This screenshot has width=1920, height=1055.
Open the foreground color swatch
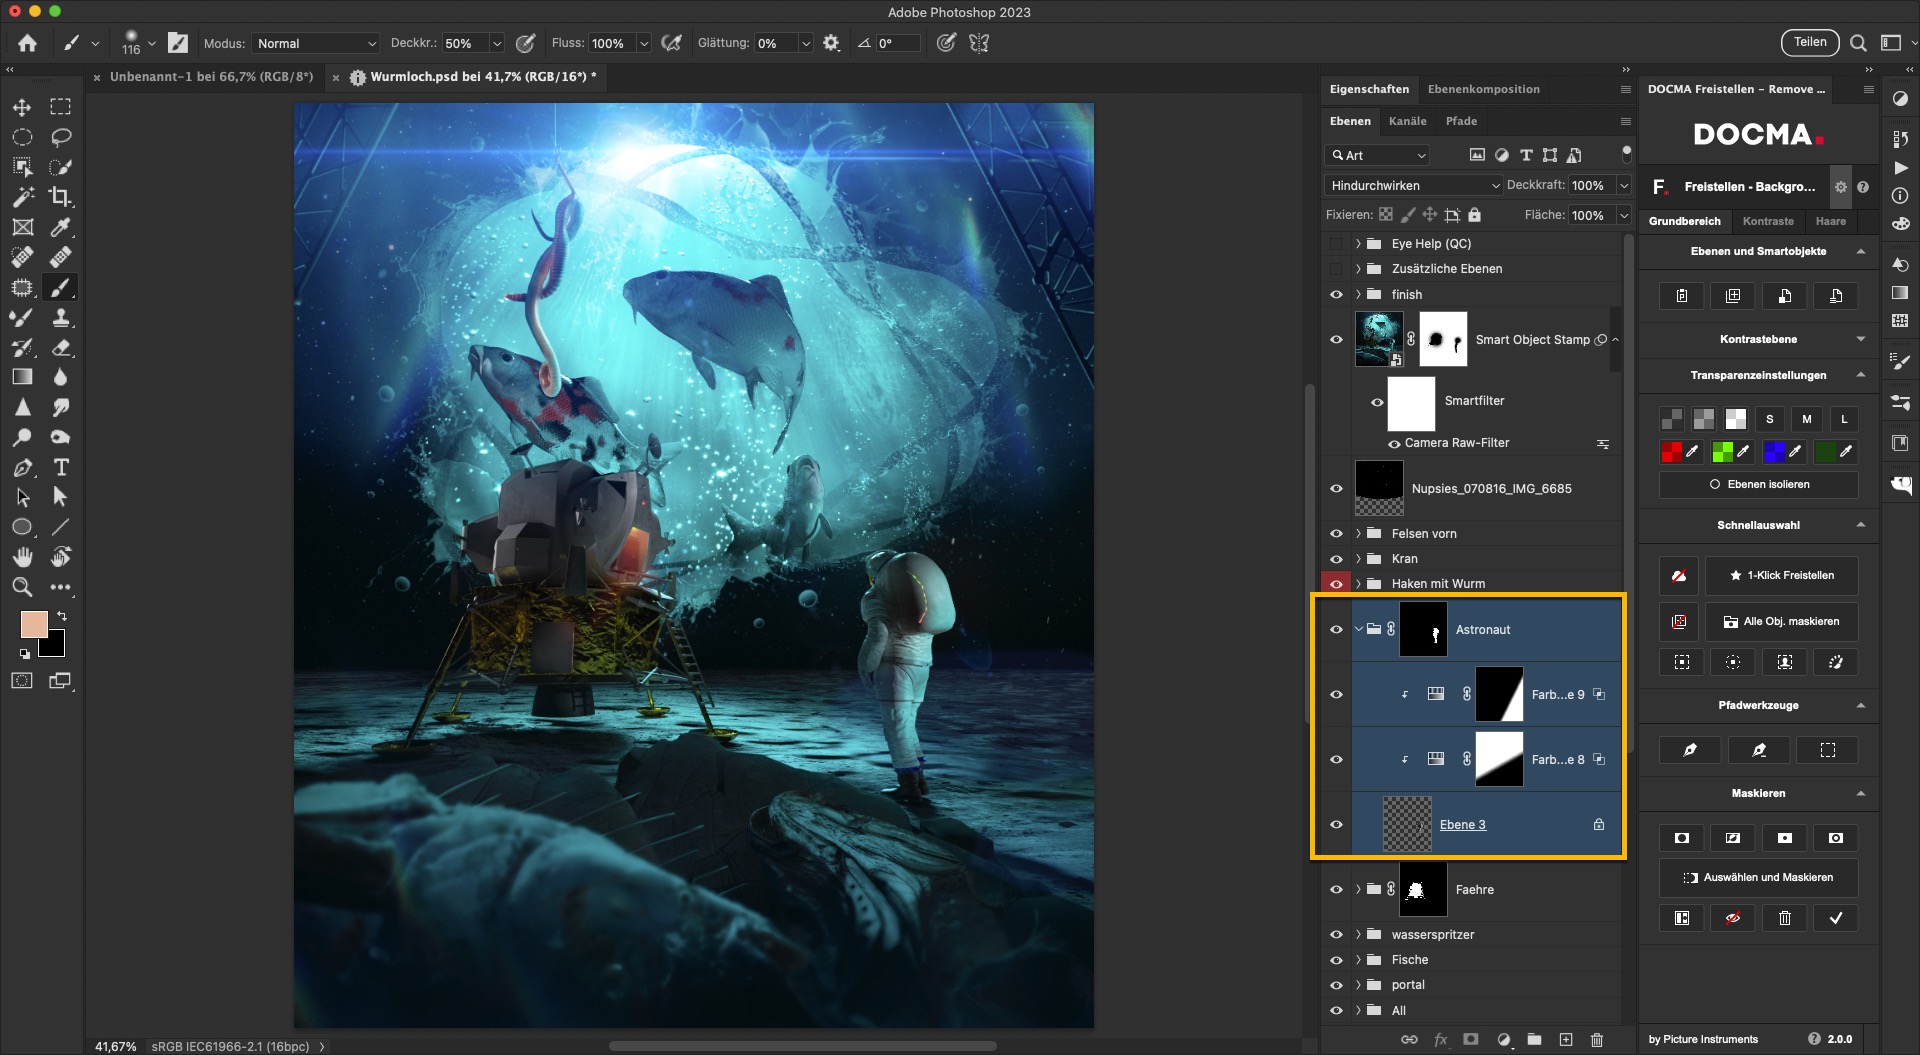tap(34, 625)
